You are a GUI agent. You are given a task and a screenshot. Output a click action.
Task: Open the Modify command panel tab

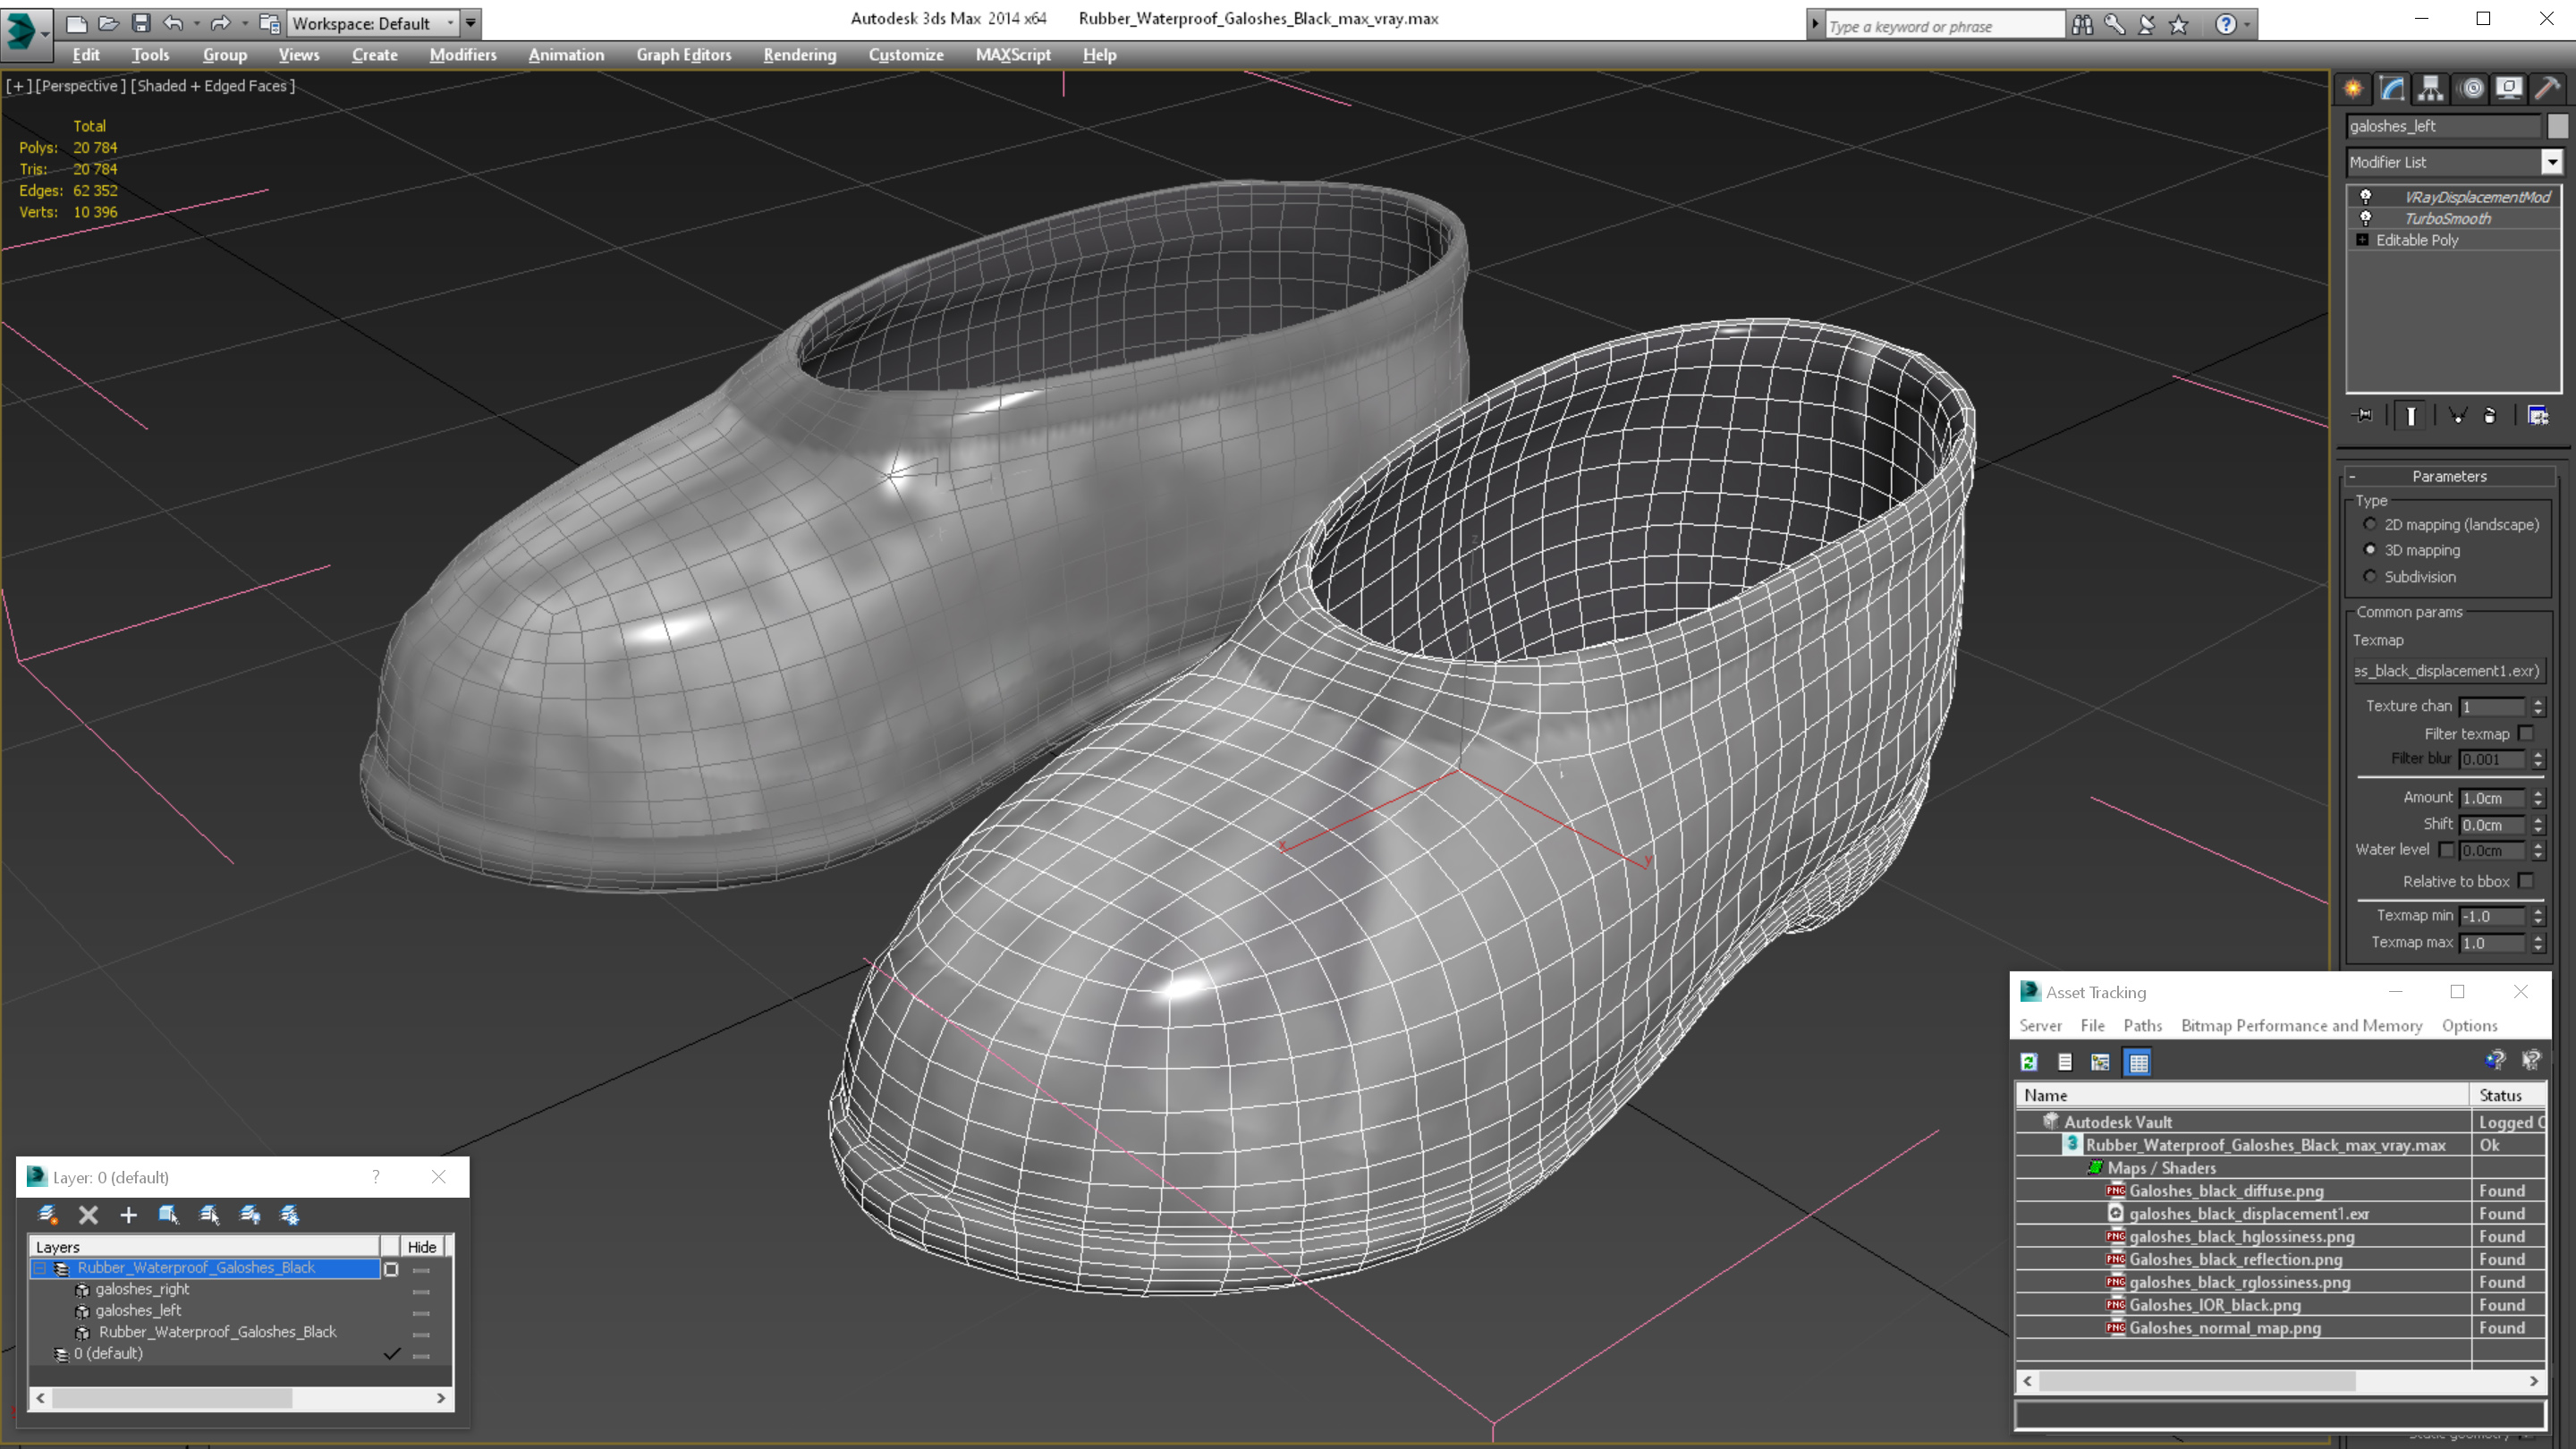pos(2392,89)
